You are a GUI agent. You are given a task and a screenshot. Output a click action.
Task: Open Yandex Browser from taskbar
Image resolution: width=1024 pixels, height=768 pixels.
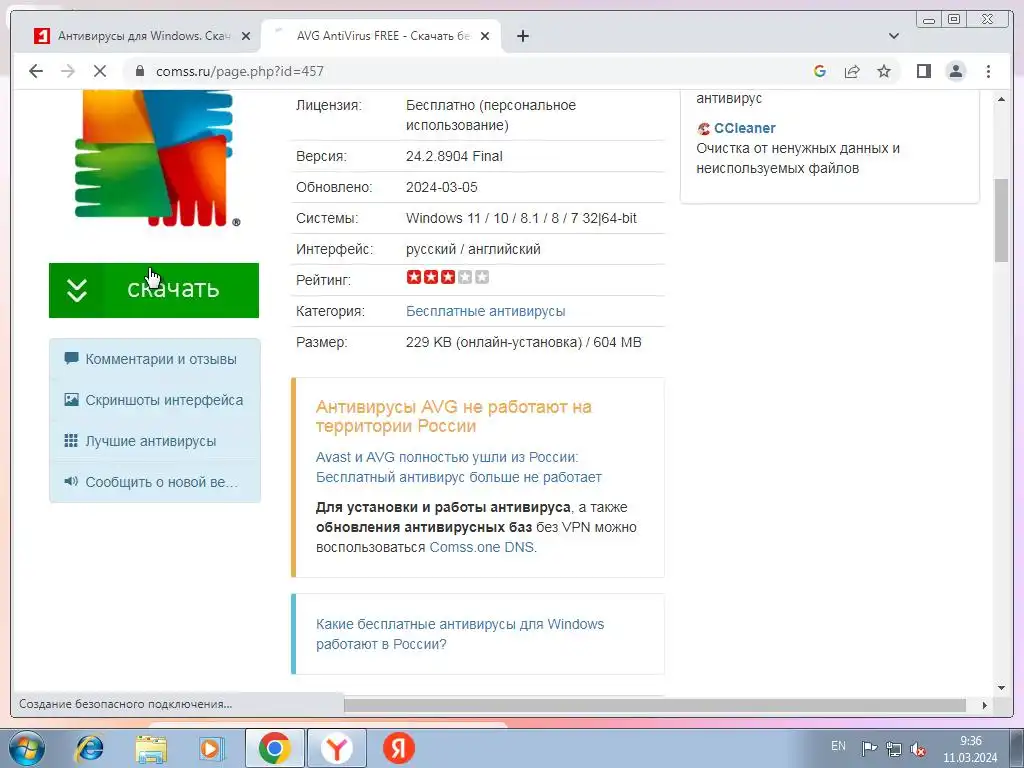(336, 748)
